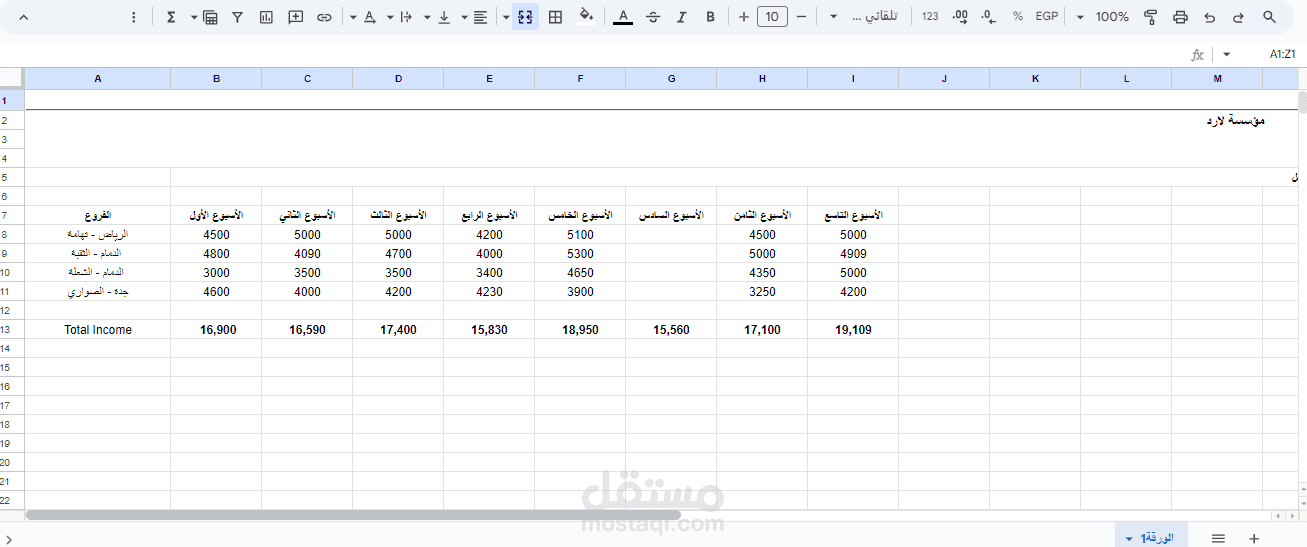
Task: Click the vertical scrollbar thumb
Action: coord(1303,102)
